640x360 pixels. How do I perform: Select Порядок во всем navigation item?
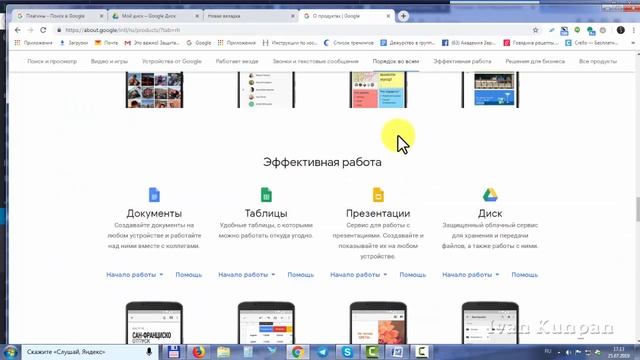pyautogui.click(x=396, y=61)
